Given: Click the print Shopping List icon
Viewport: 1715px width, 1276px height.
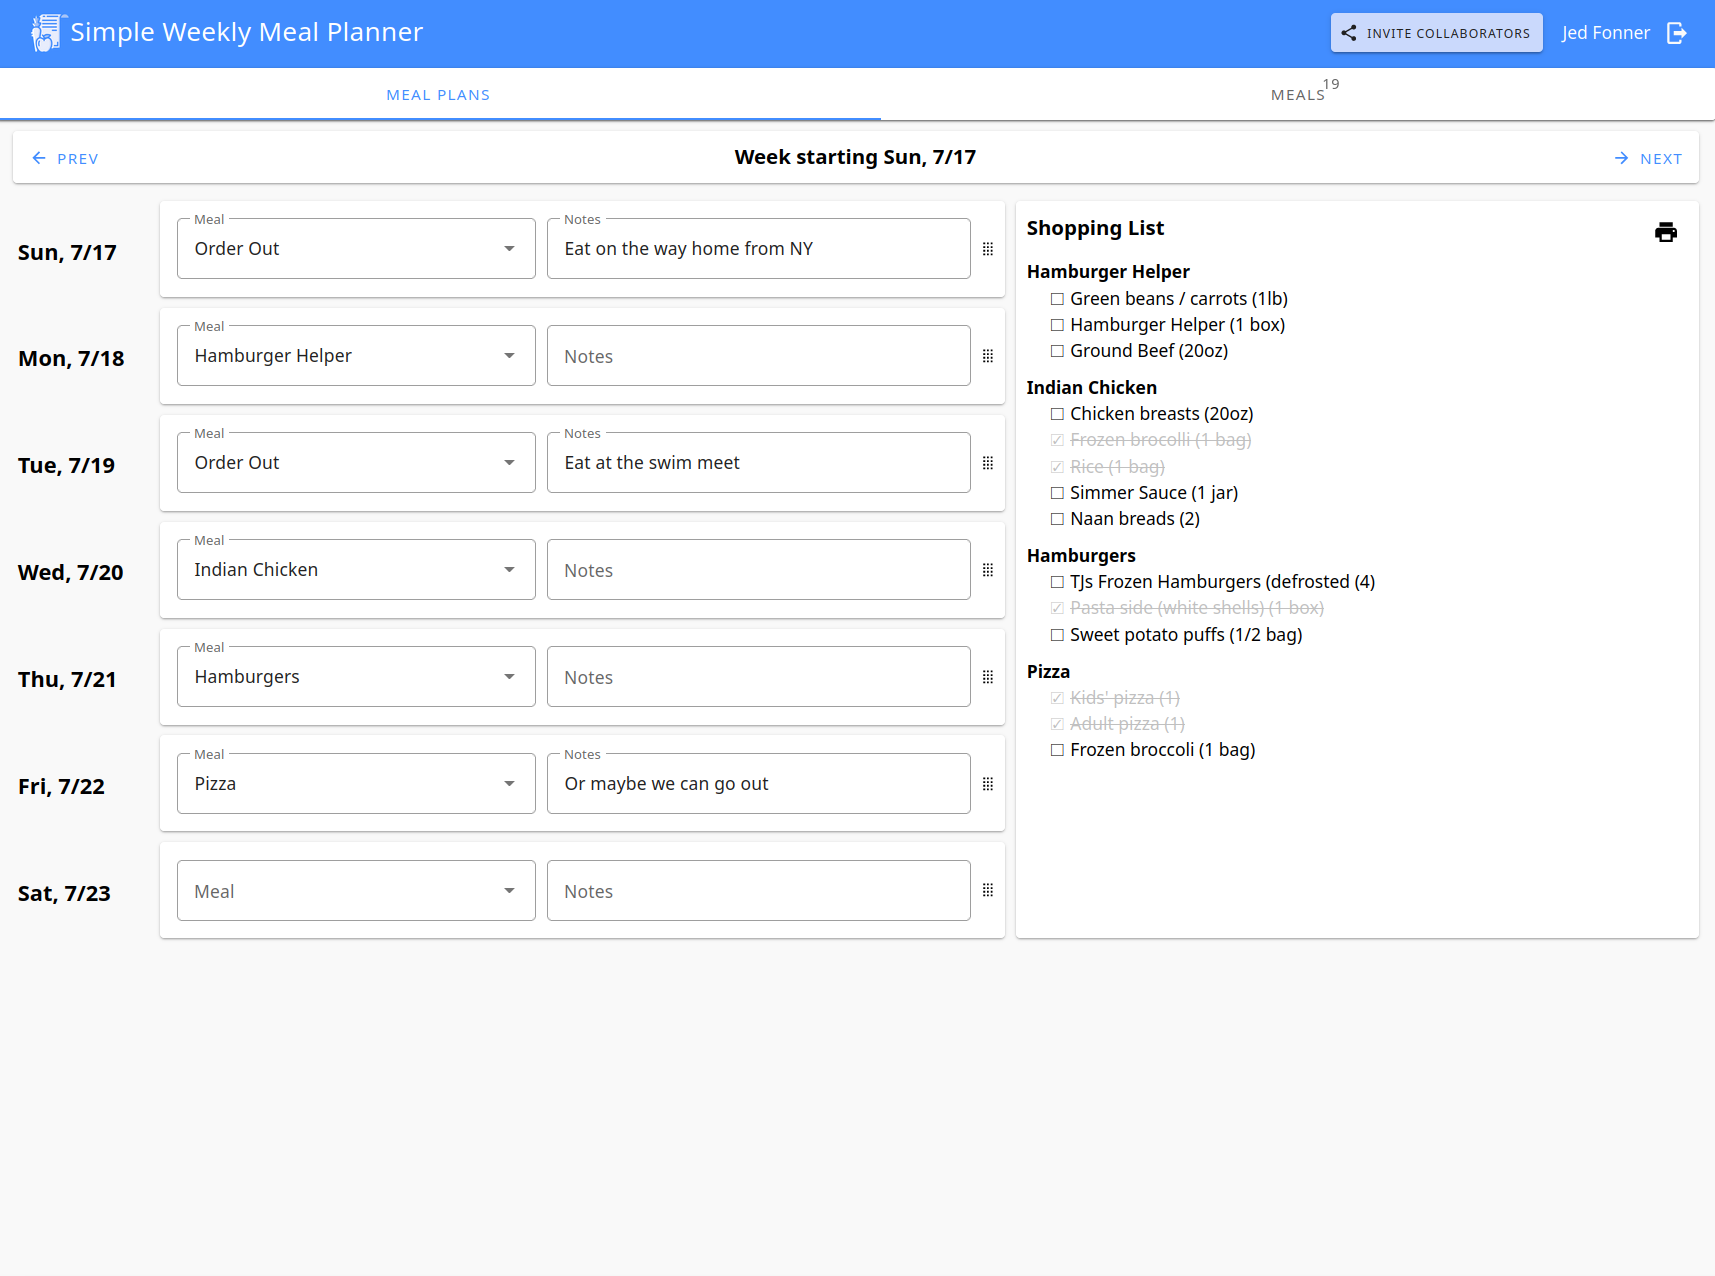Looking at the screenshot, I should [1666, 231].
